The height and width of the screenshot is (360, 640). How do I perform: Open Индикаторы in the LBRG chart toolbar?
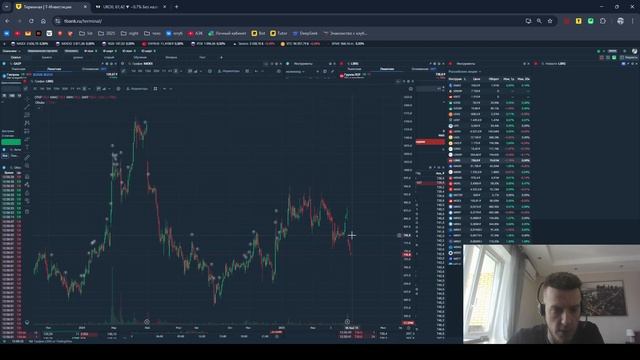pos(137,89)
